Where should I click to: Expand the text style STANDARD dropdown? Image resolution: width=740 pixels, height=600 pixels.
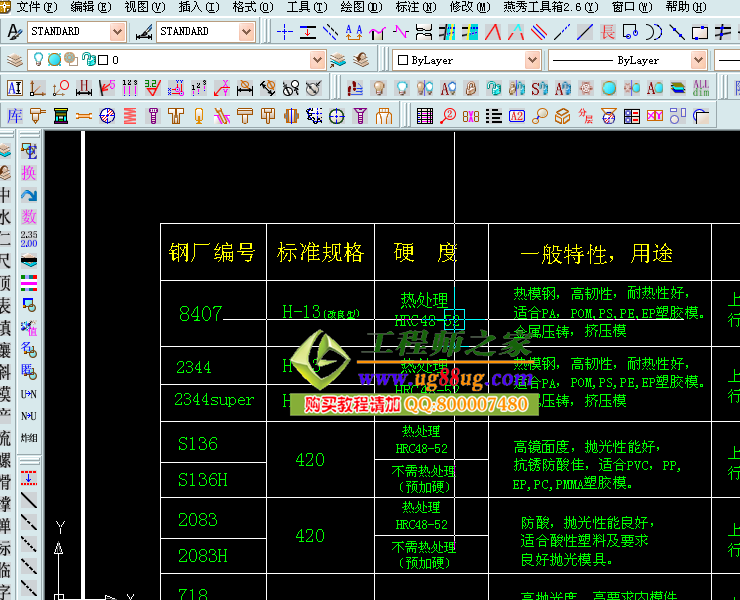pos(117,32)
